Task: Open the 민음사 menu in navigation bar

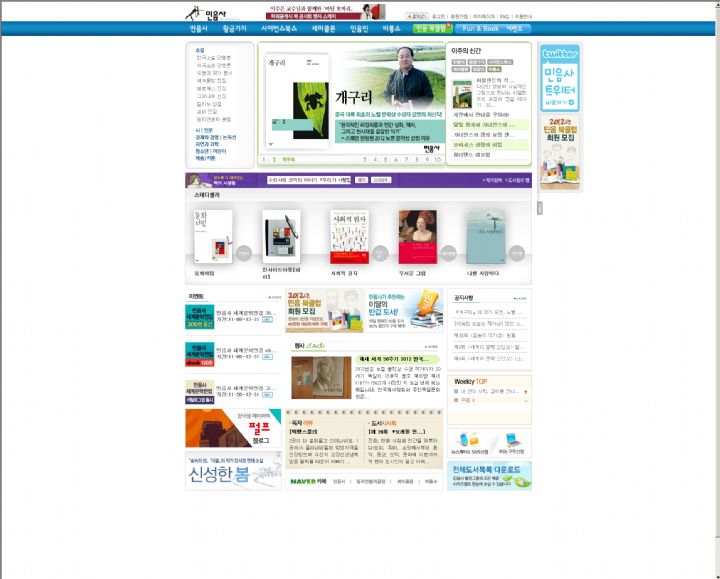Action: point(199,29)
